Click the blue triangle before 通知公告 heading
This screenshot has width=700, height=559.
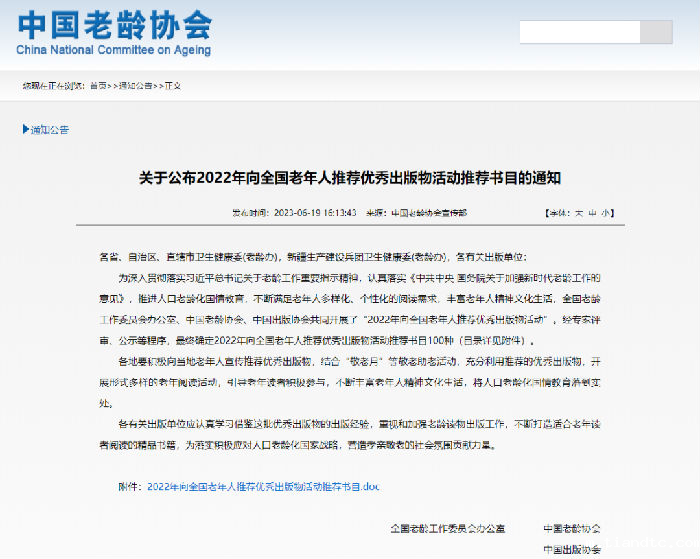(25, 129)
